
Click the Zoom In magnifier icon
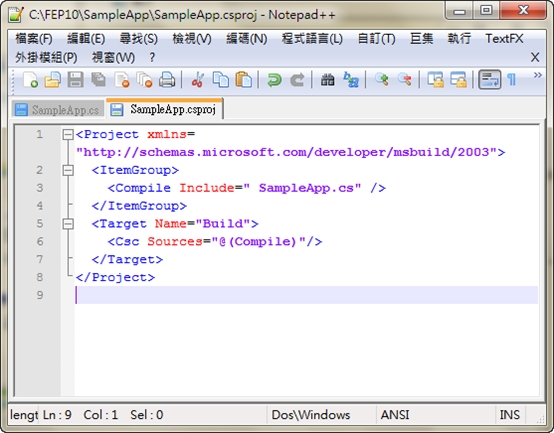pos(382,79)
